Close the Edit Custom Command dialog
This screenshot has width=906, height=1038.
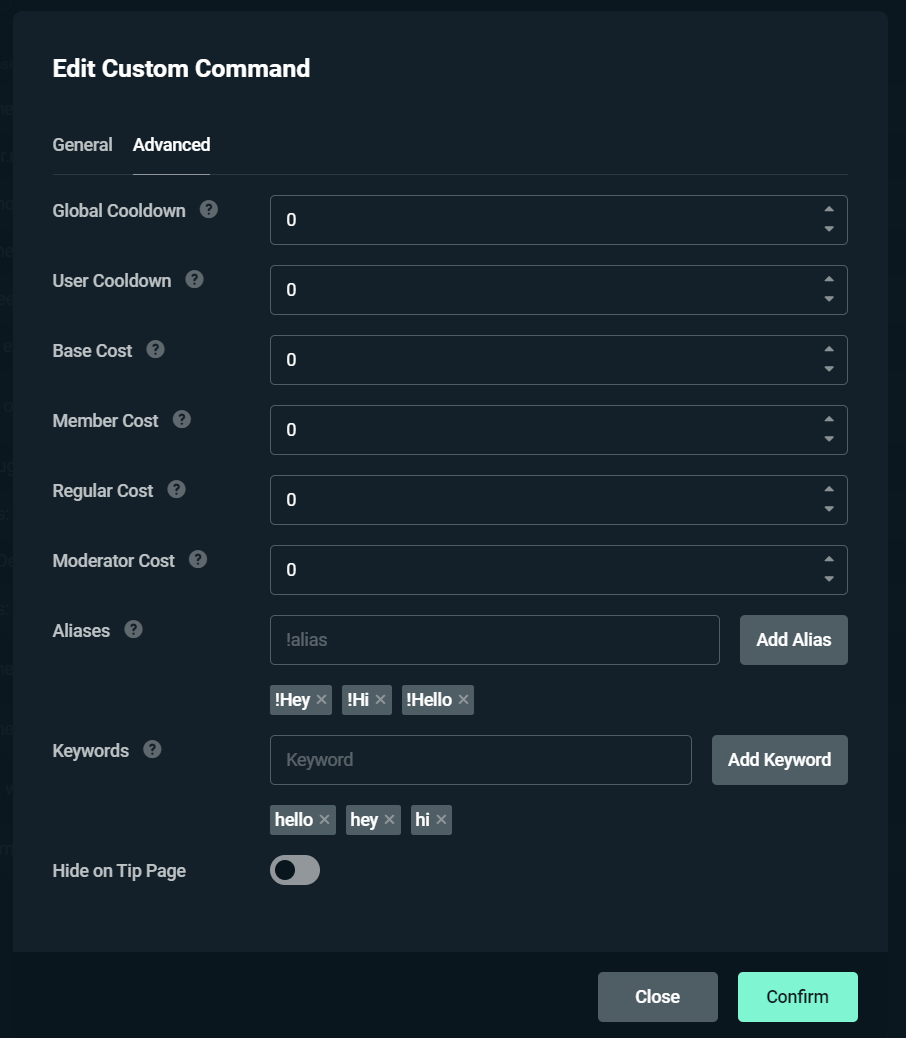click(x=657, y=997)
